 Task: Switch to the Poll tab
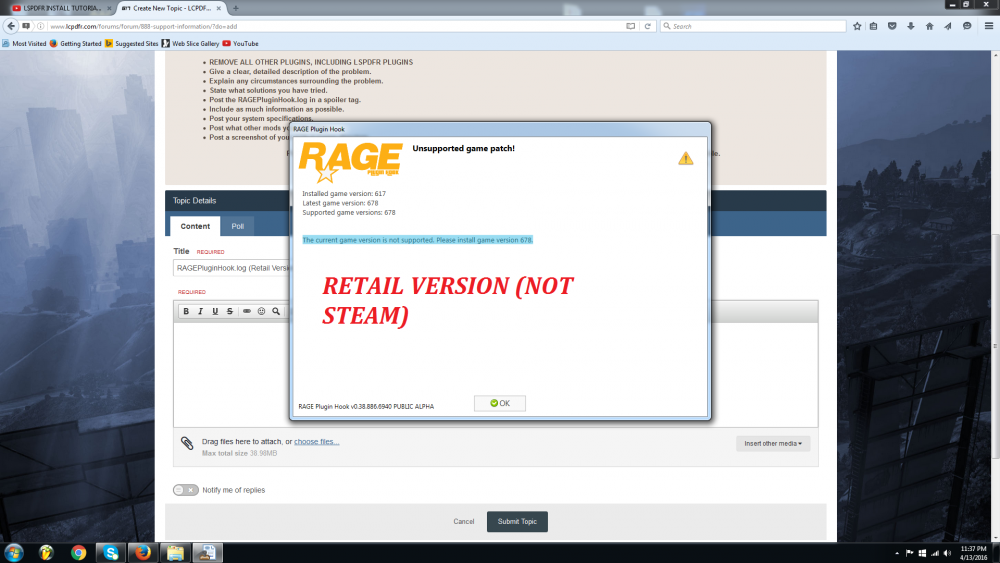(x=237, y=226)
